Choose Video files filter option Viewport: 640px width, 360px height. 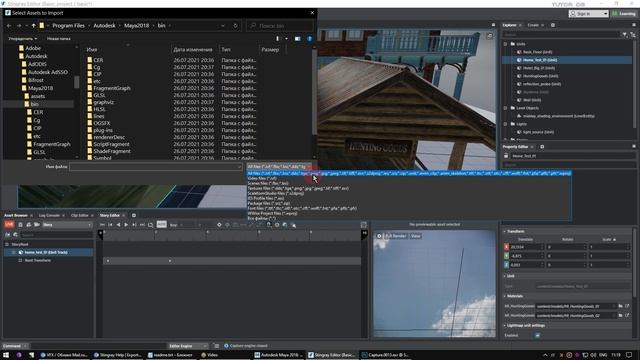[x=262, y=178]
